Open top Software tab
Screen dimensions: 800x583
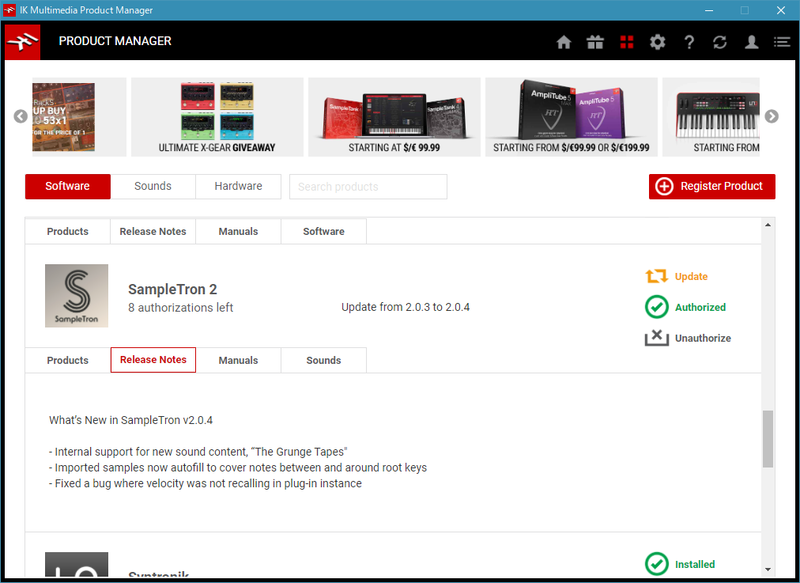pos(323,231)
